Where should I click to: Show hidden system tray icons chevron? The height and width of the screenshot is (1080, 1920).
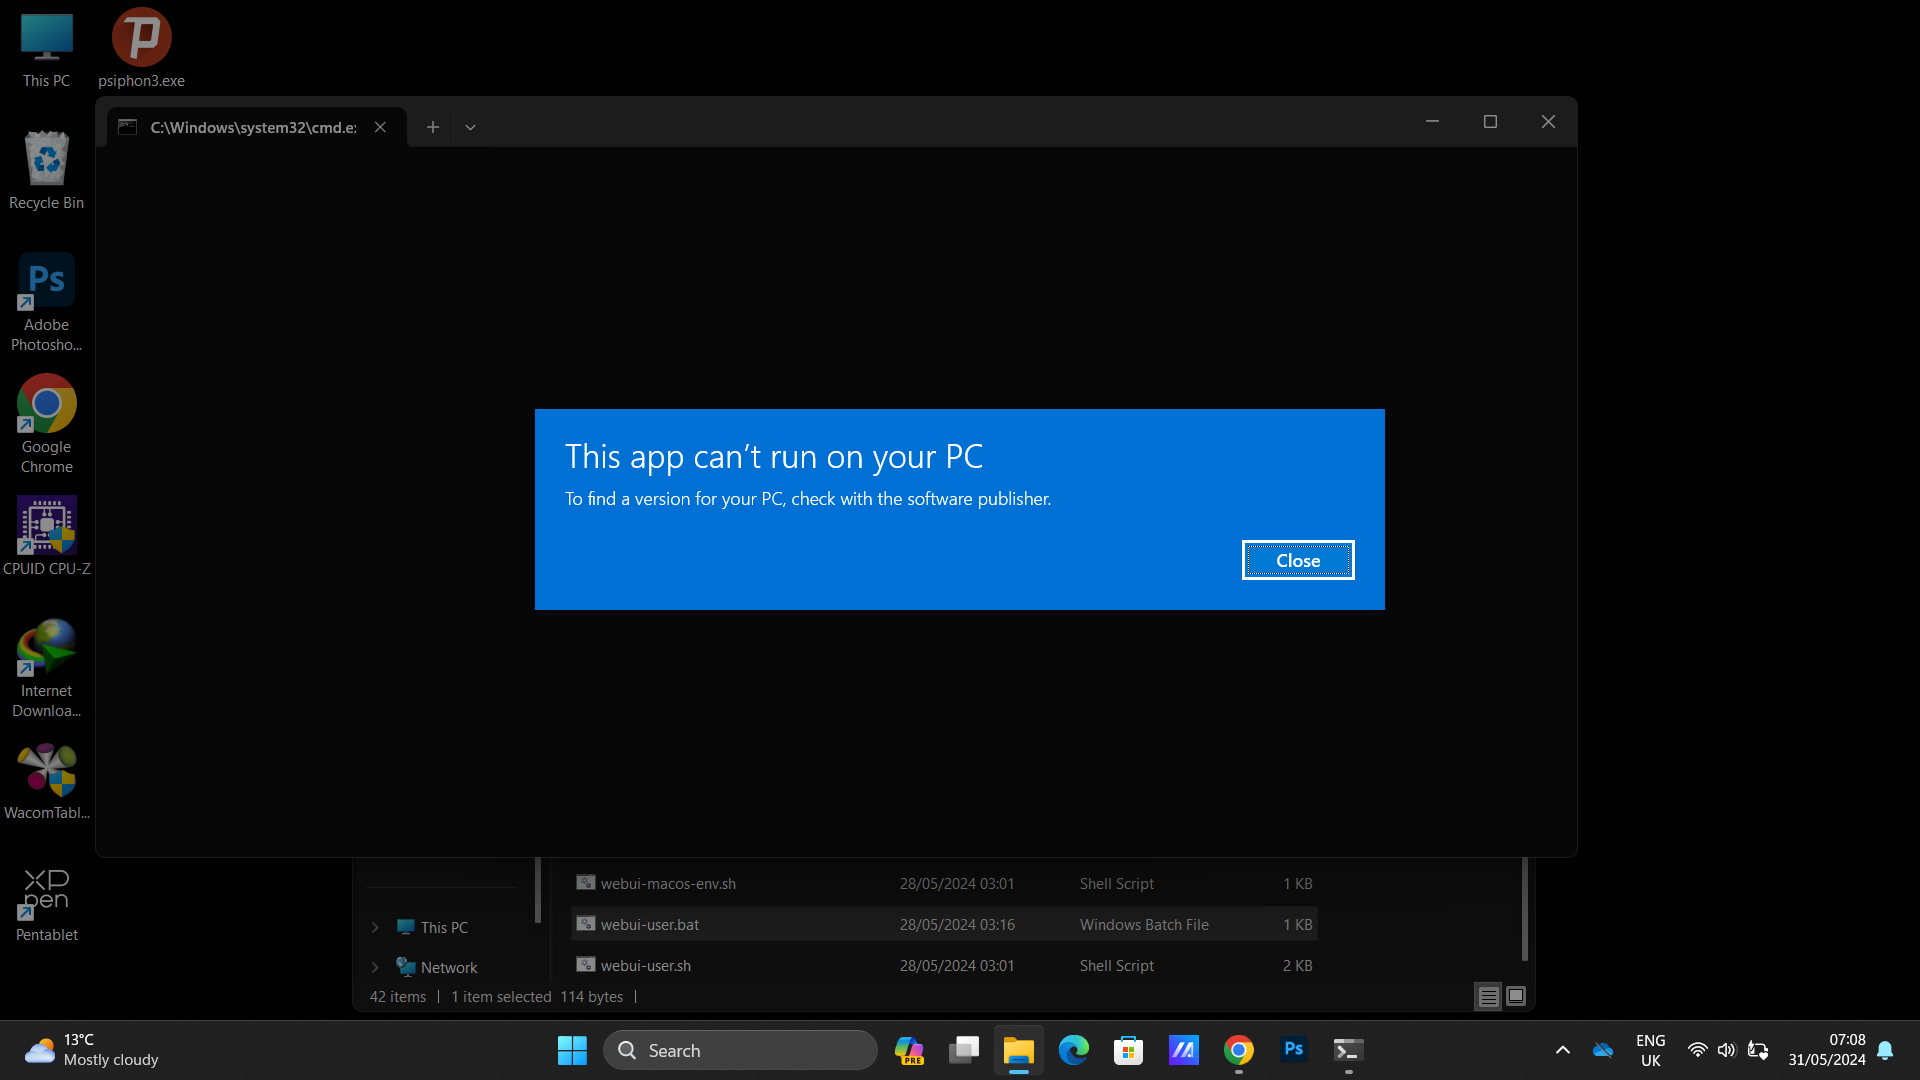(1562, 1050)
